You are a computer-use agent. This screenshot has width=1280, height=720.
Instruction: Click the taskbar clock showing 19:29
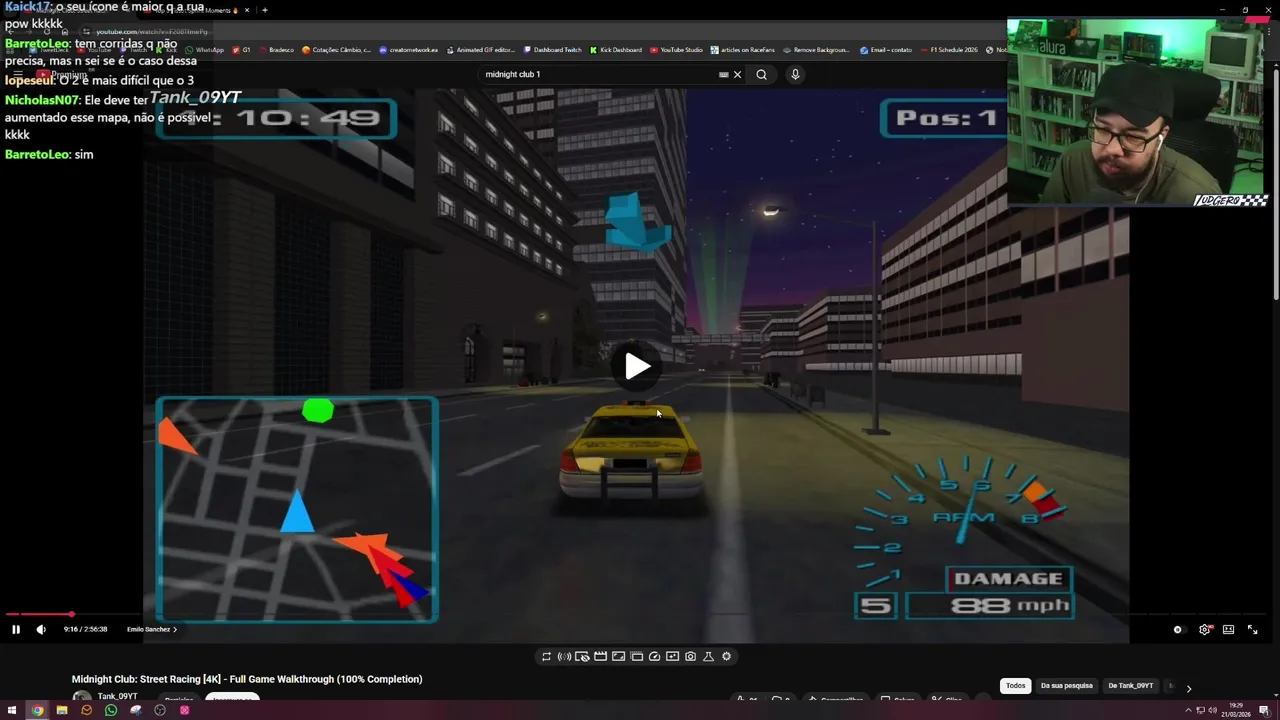(x=1236, y=710)
